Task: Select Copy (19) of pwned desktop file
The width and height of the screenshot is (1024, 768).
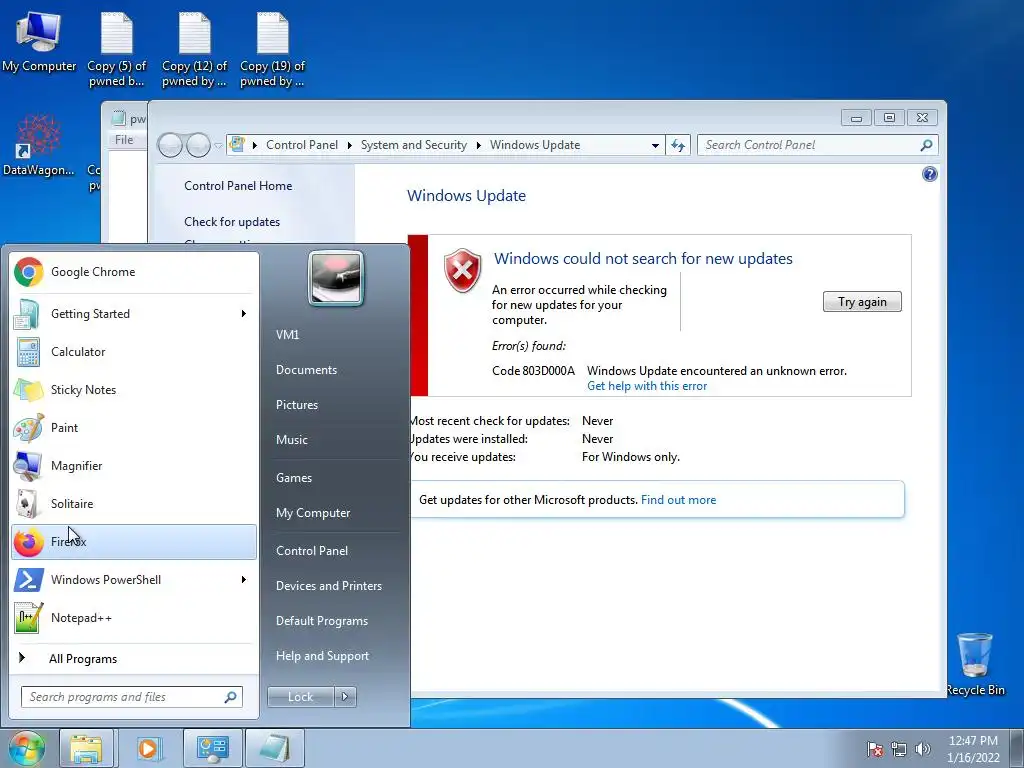Action: pyautogui.click(x=272, y=50)
